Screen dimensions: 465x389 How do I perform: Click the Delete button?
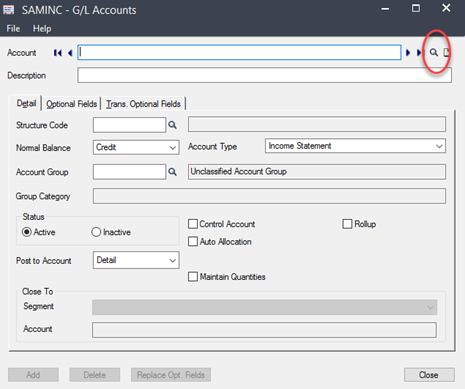95,375
